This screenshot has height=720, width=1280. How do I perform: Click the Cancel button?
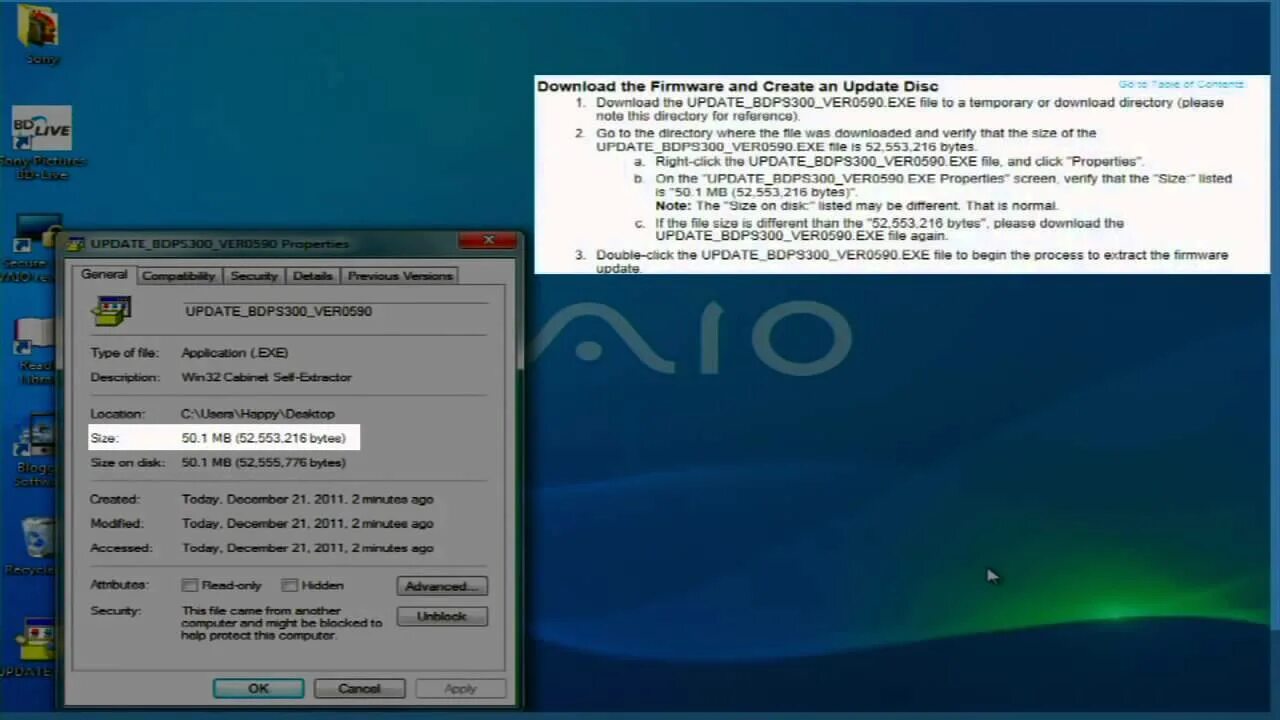click(x=359, y=688)
